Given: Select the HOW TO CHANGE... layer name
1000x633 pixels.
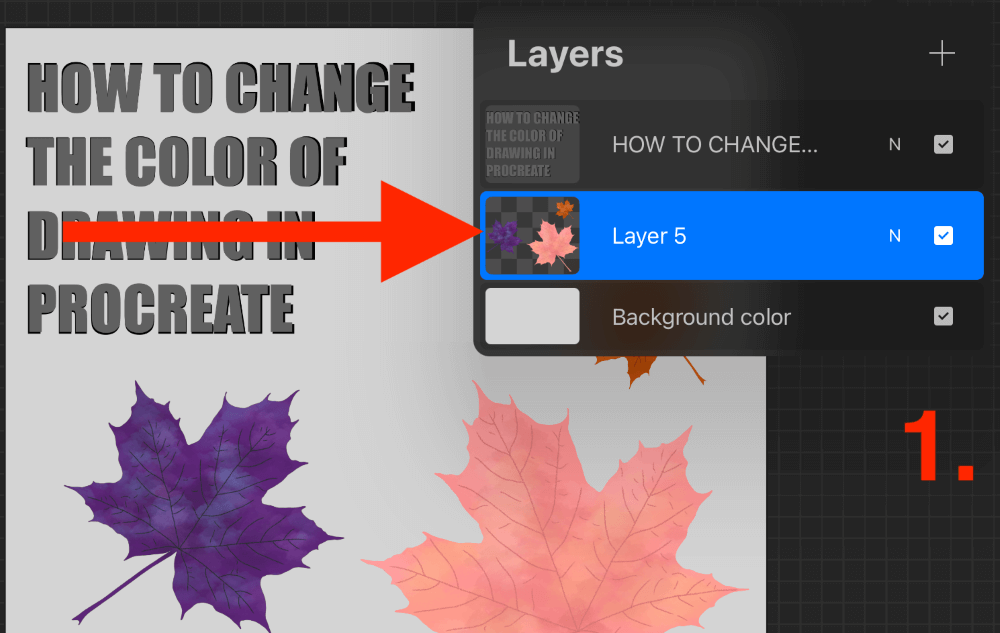Looking at the screenshot, I should tap(715, 145).
